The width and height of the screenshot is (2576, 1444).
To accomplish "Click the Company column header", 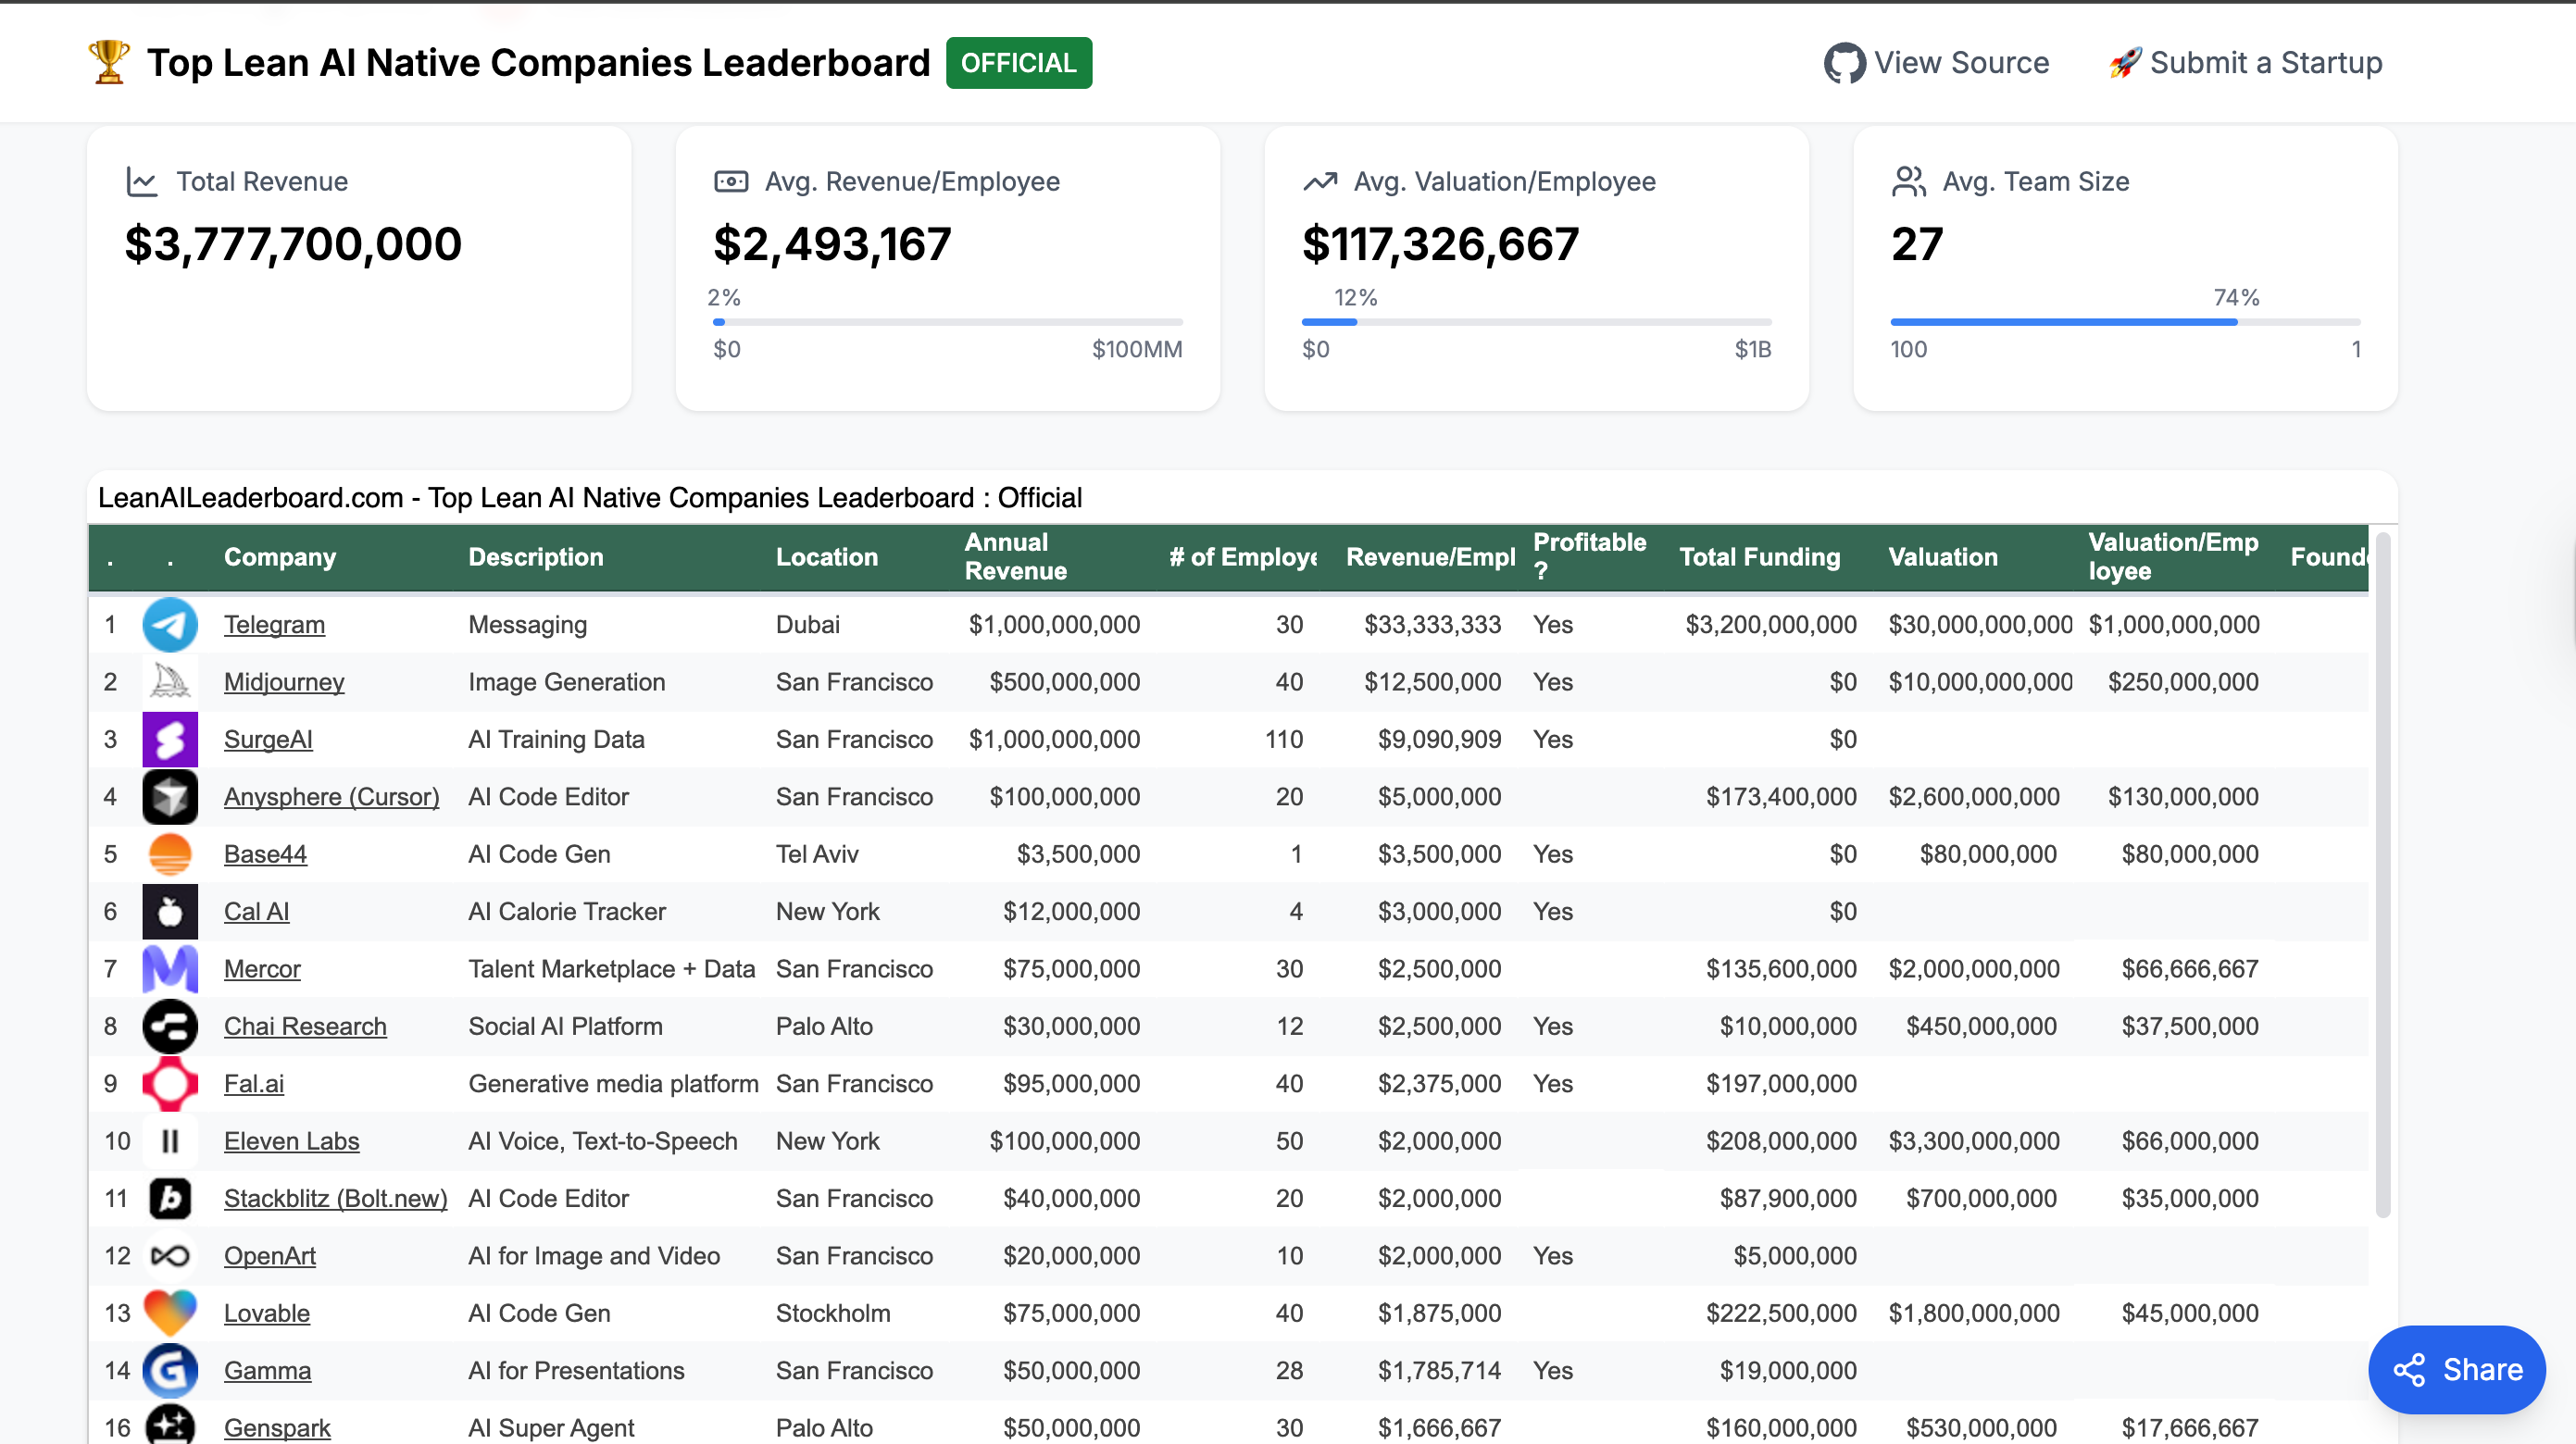I will pyautogui.click(x=280, y=557).
